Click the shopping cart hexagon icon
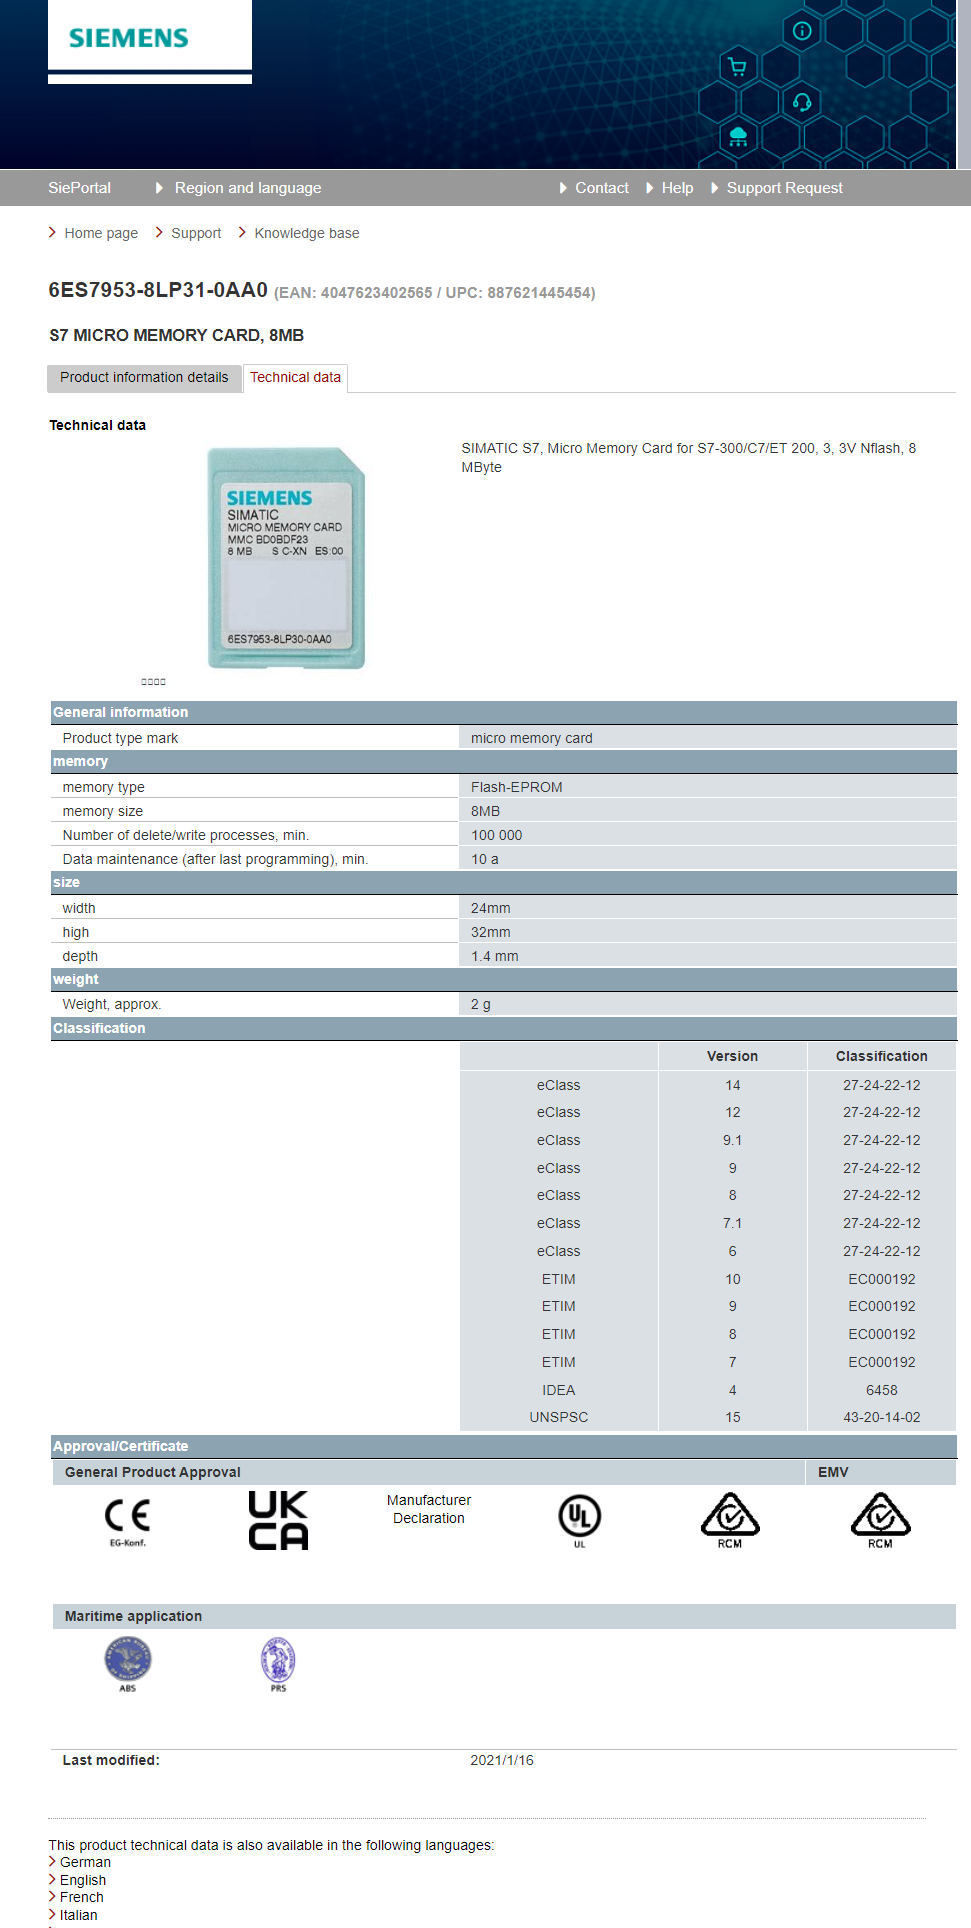Viewport: 971px width, 1928px height. coord(738,67)
